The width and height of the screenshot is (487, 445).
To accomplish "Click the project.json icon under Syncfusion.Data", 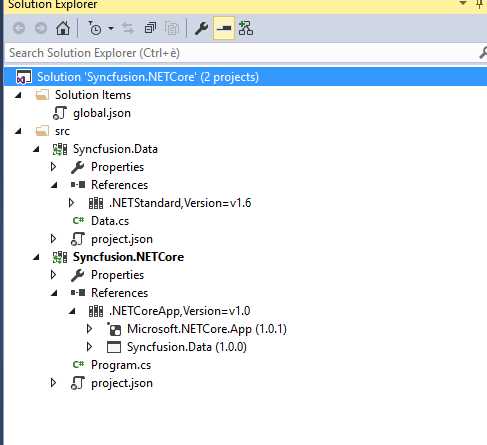I will (x=78, y=239).
